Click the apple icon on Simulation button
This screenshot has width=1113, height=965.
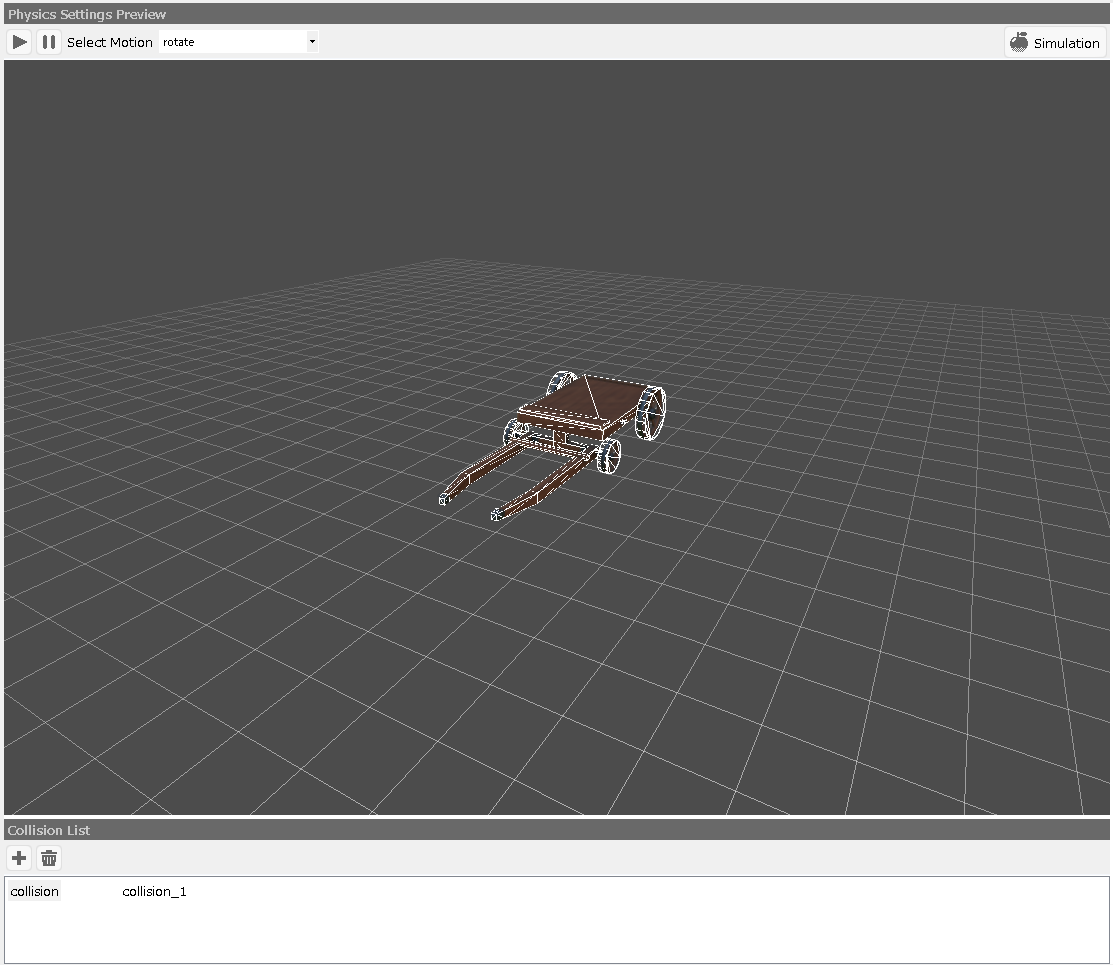1019,43
